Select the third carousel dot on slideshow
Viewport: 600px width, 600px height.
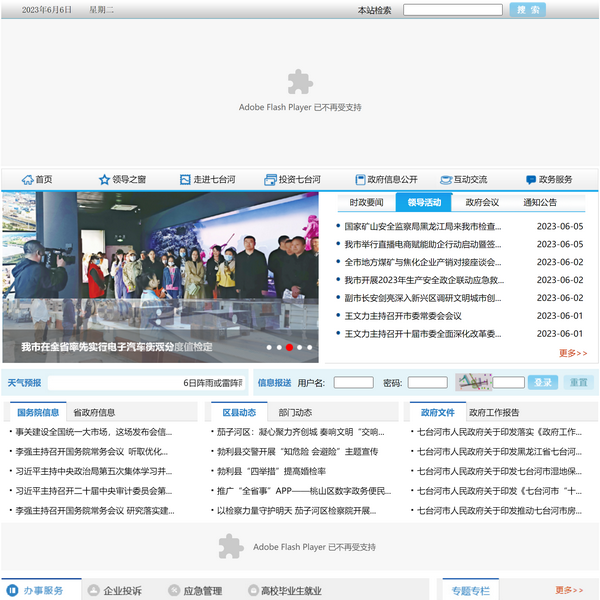coord(289,347)
